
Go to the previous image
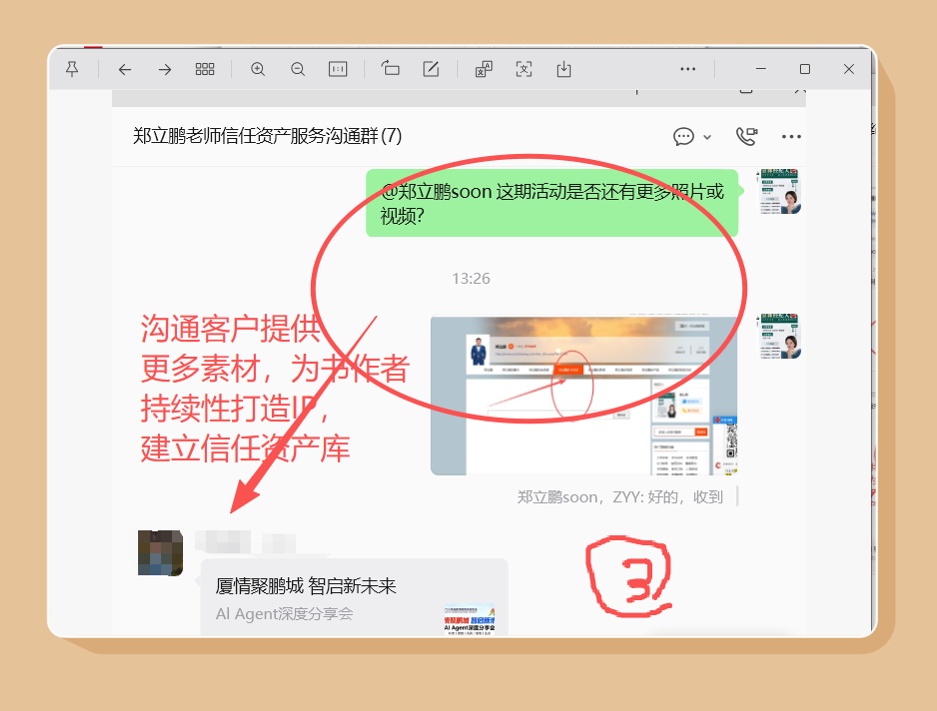tap(124, 69)
